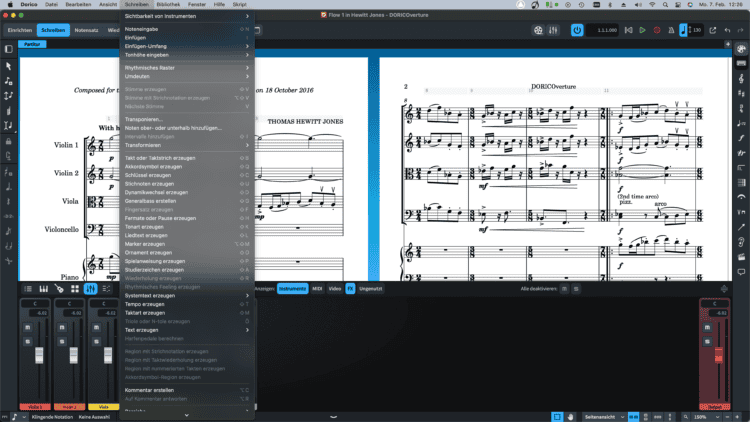Switch to Notensatz mode
Image resolution: width=750 pixels, height=422 pixels.
[x=87, y=30]
